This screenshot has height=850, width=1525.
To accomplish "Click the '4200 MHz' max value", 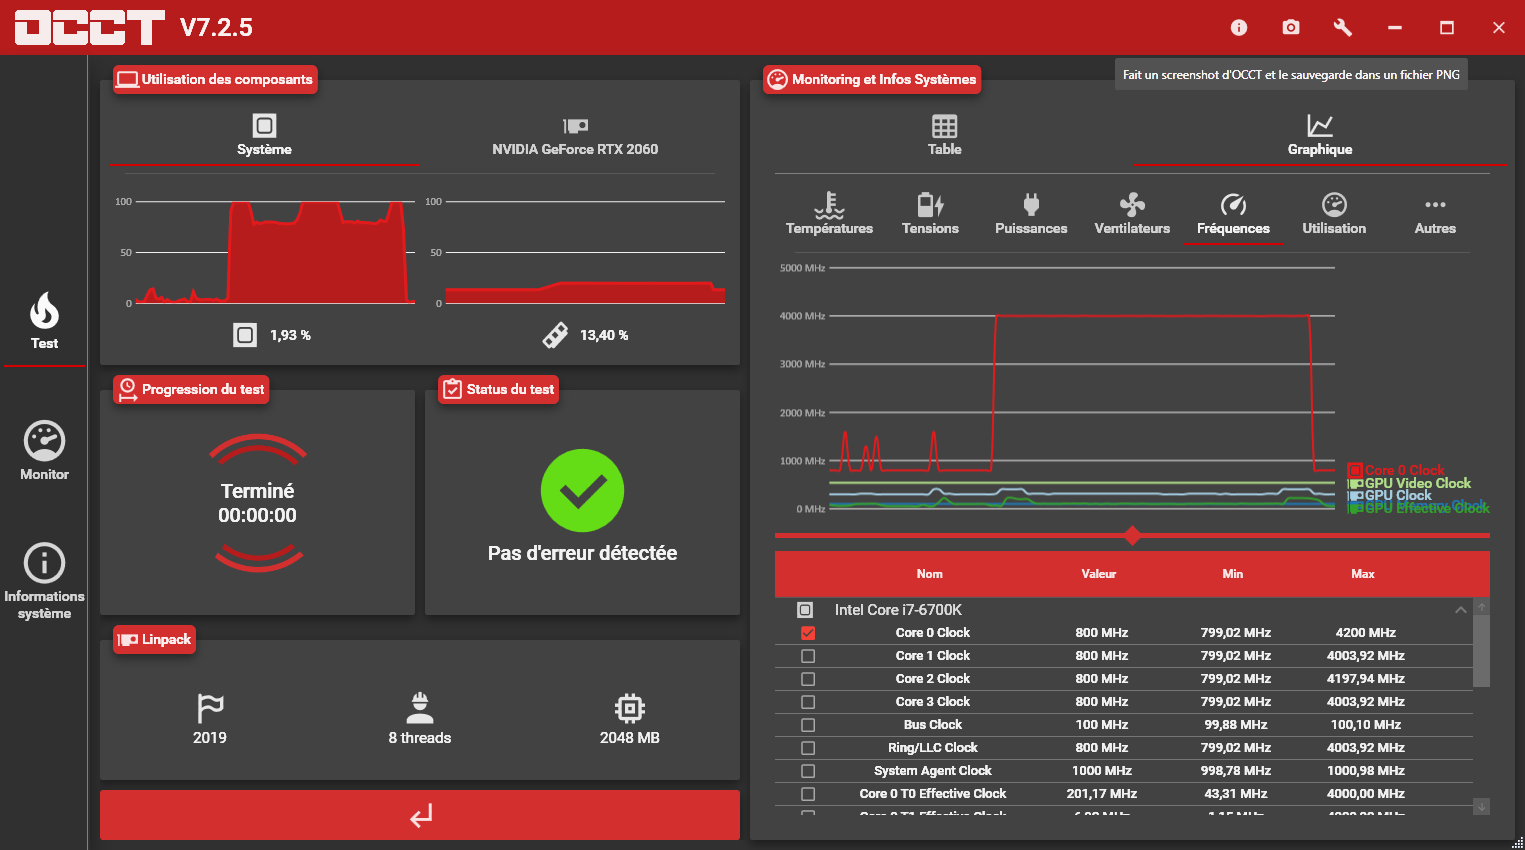I will 1366,633.
